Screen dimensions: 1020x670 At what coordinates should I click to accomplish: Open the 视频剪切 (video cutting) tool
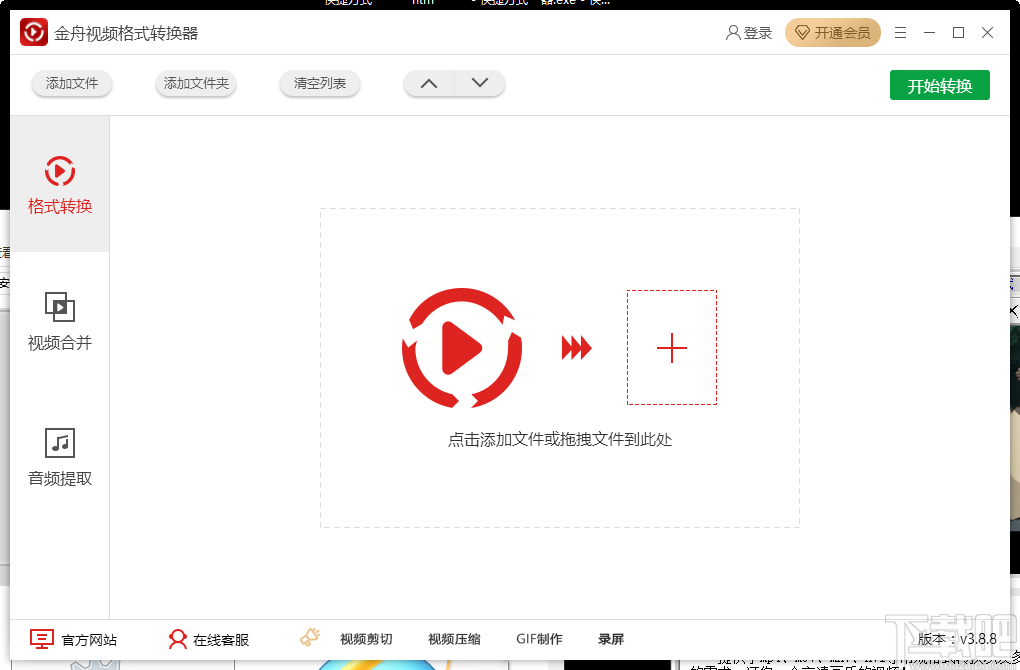(x=368, y=638)
